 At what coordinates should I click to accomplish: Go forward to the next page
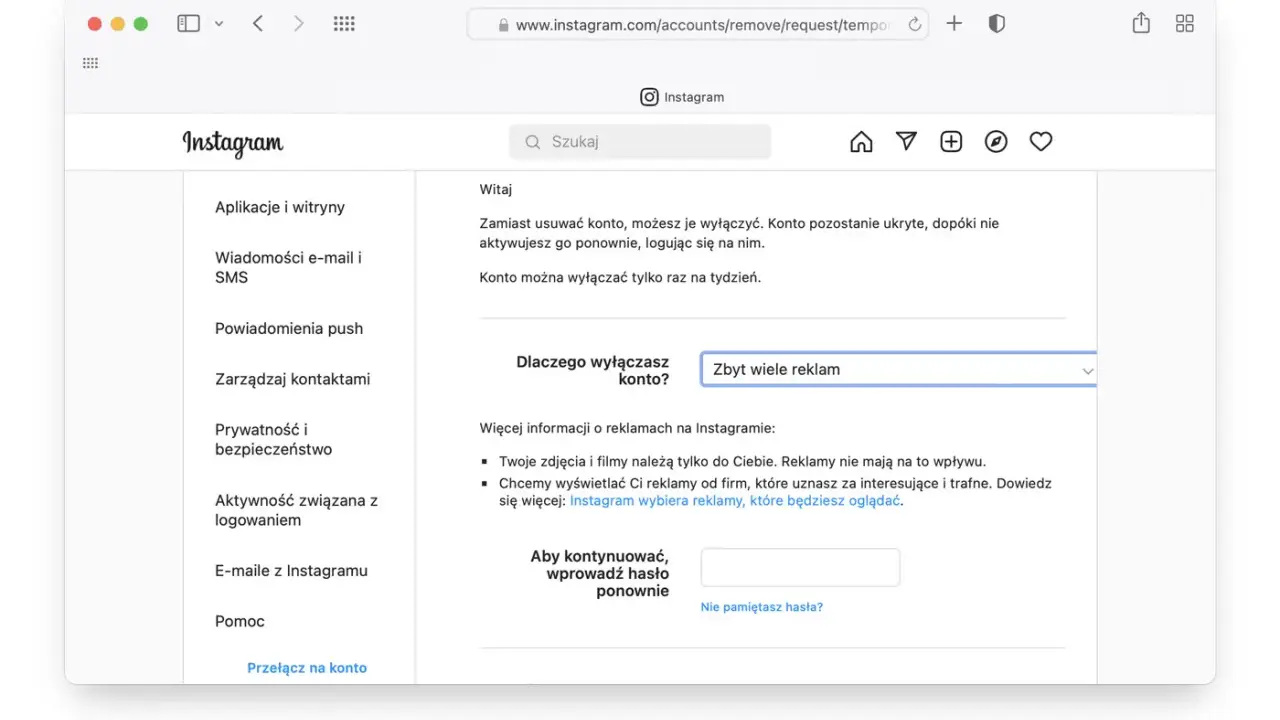[298, 24]
